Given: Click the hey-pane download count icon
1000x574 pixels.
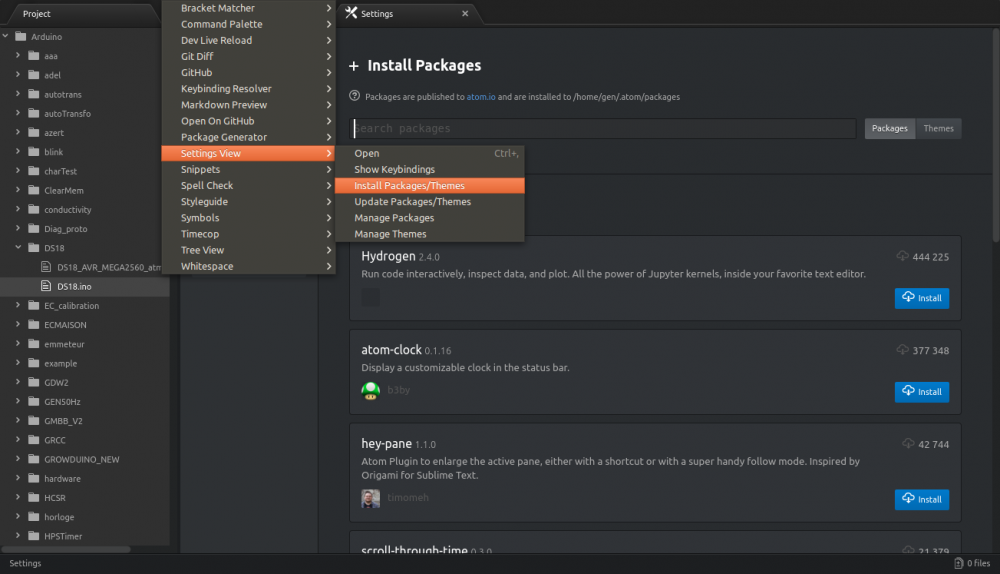Looking at the screenshot, I should pos(908,444).
